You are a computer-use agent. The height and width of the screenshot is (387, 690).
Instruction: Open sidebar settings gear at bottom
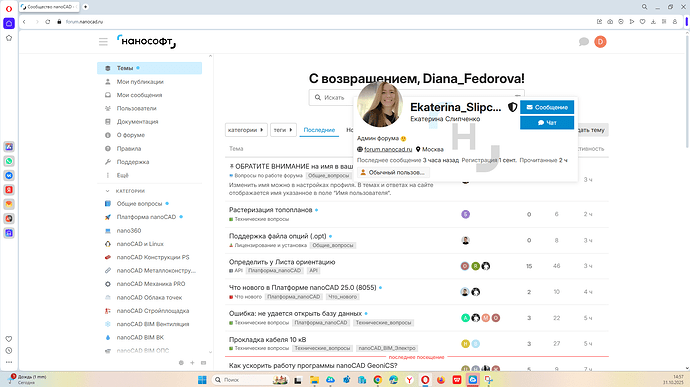pyautogui.click(x=181, y=363)
